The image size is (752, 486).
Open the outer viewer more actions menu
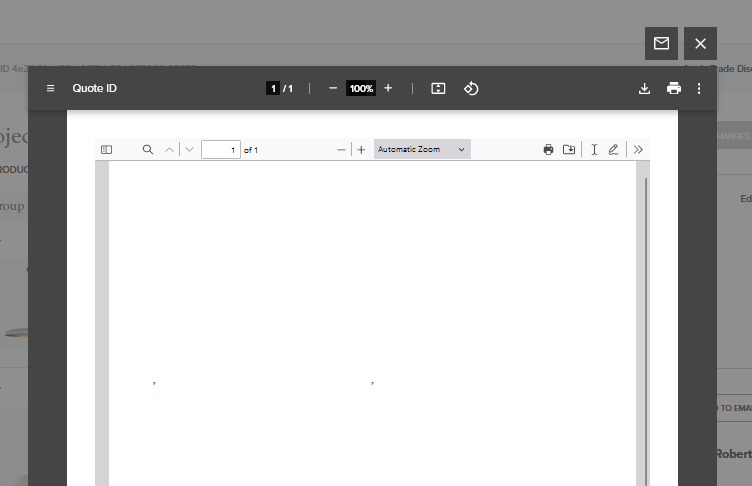(699, 88)
